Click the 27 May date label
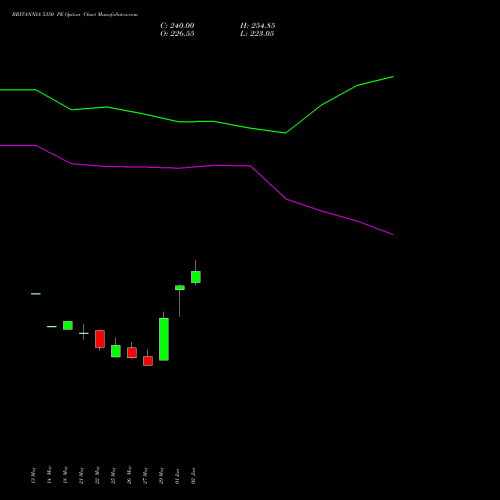Image resolution: width=500 pixels, height=500 pixels. coord(145,476)
